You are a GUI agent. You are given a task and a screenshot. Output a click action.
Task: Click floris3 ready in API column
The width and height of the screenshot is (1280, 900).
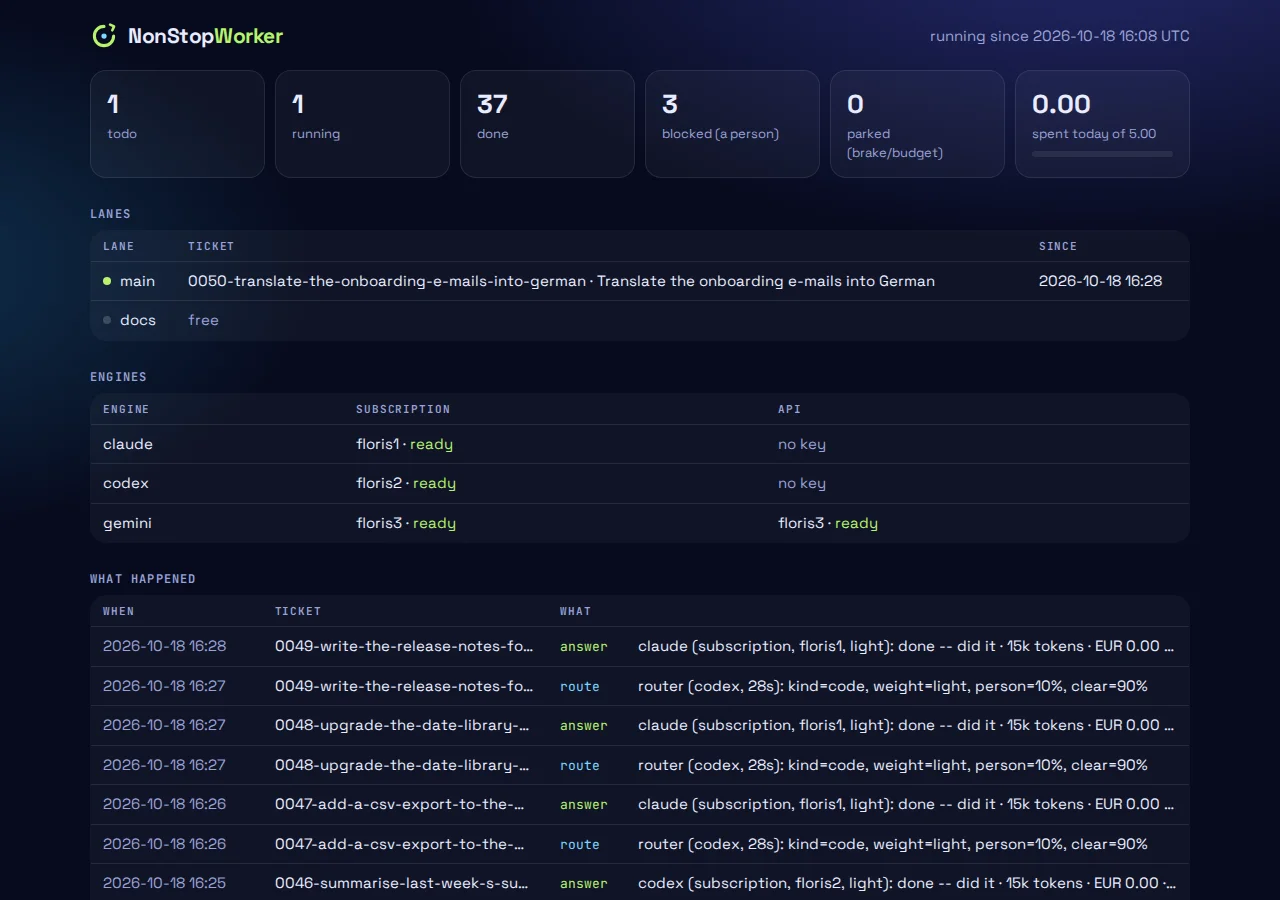coord(828,523)
